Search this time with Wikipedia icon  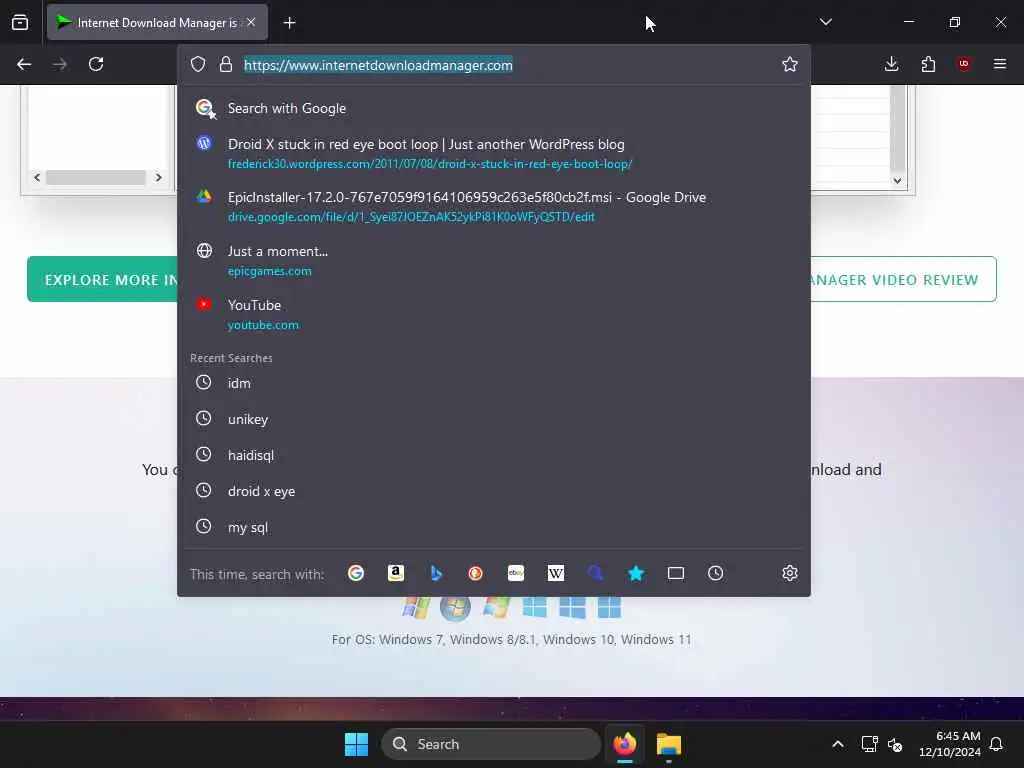click(556, 573)
